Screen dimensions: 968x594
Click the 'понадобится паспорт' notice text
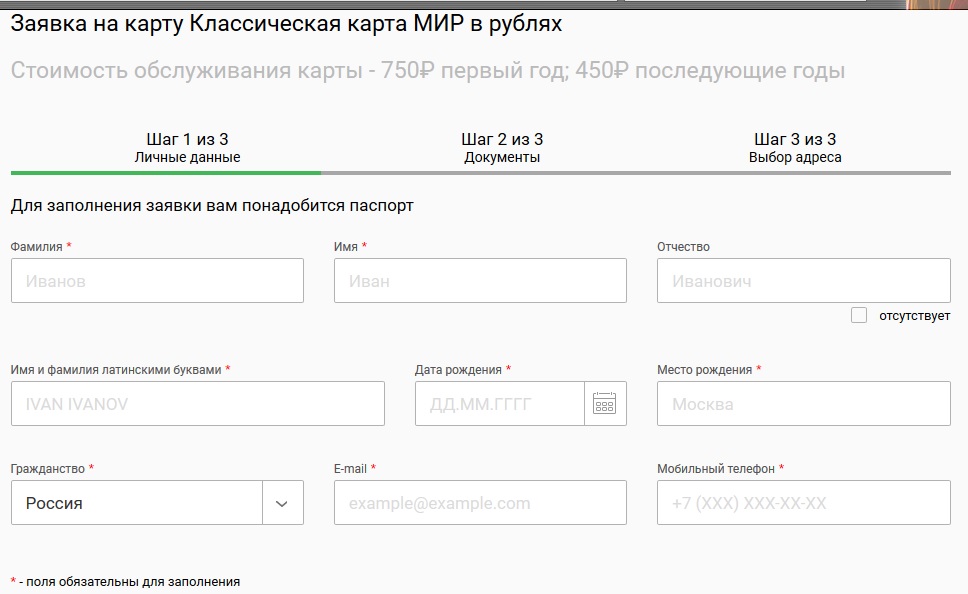(x=212, y=206)
